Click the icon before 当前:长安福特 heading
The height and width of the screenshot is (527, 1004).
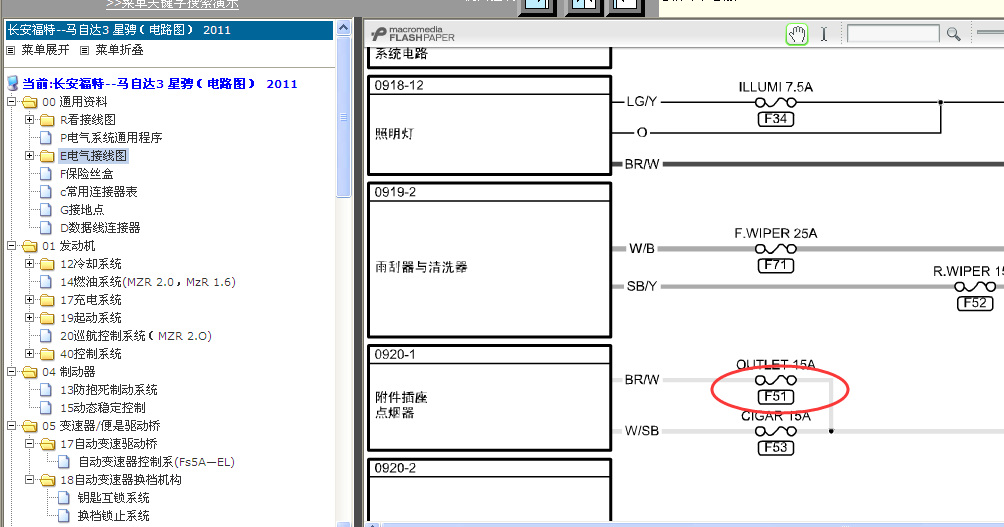click(x=13, y=83)
